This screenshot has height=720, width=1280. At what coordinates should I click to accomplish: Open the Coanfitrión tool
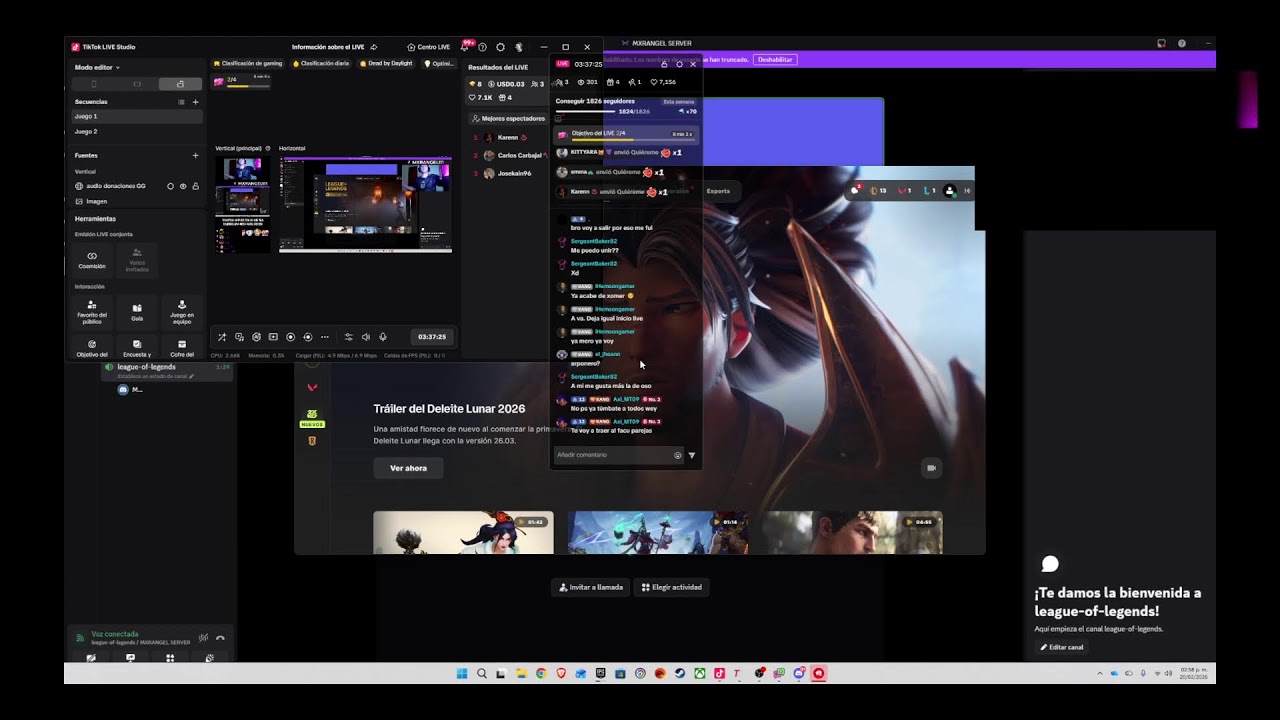(92, 260)
